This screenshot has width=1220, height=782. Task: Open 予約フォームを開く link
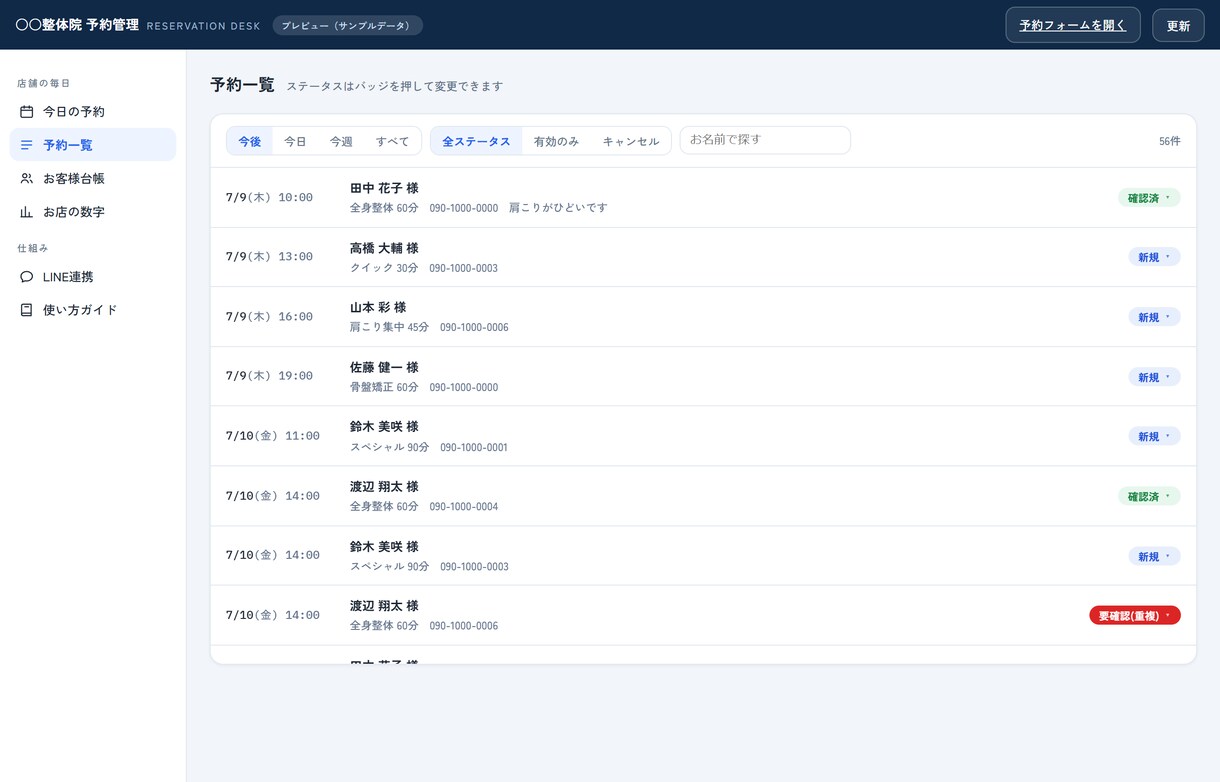(1073, 25)
